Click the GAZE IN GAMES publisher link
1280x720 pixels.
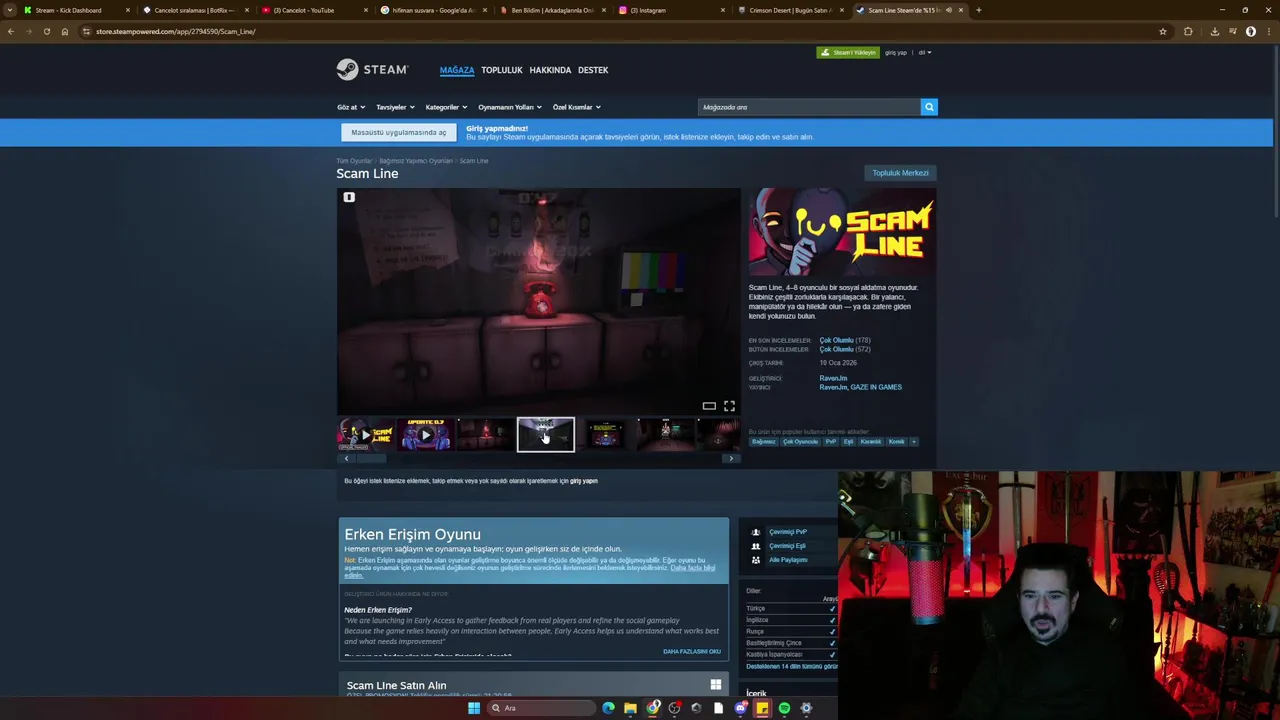pyautogui.click(x=878, y=387)
